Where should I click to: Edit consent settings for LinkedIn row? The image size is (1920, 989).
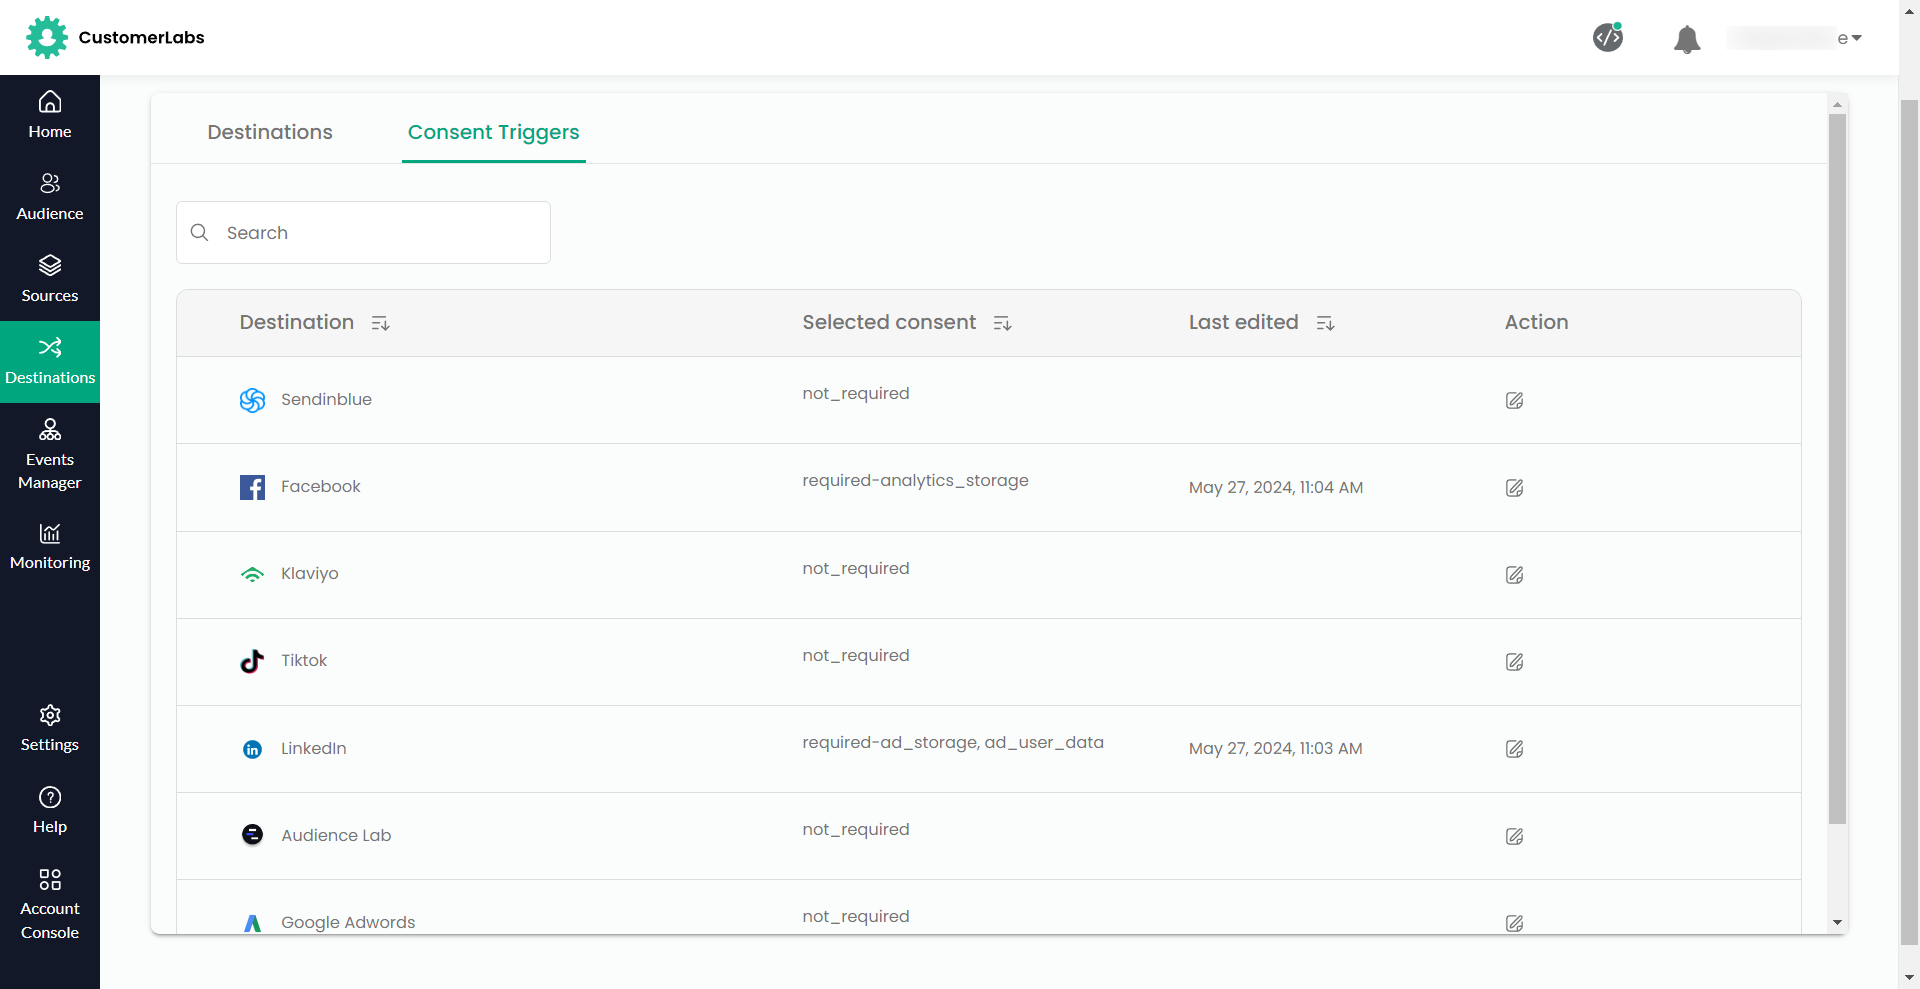pyautogui.click(x=1514, y=749)
